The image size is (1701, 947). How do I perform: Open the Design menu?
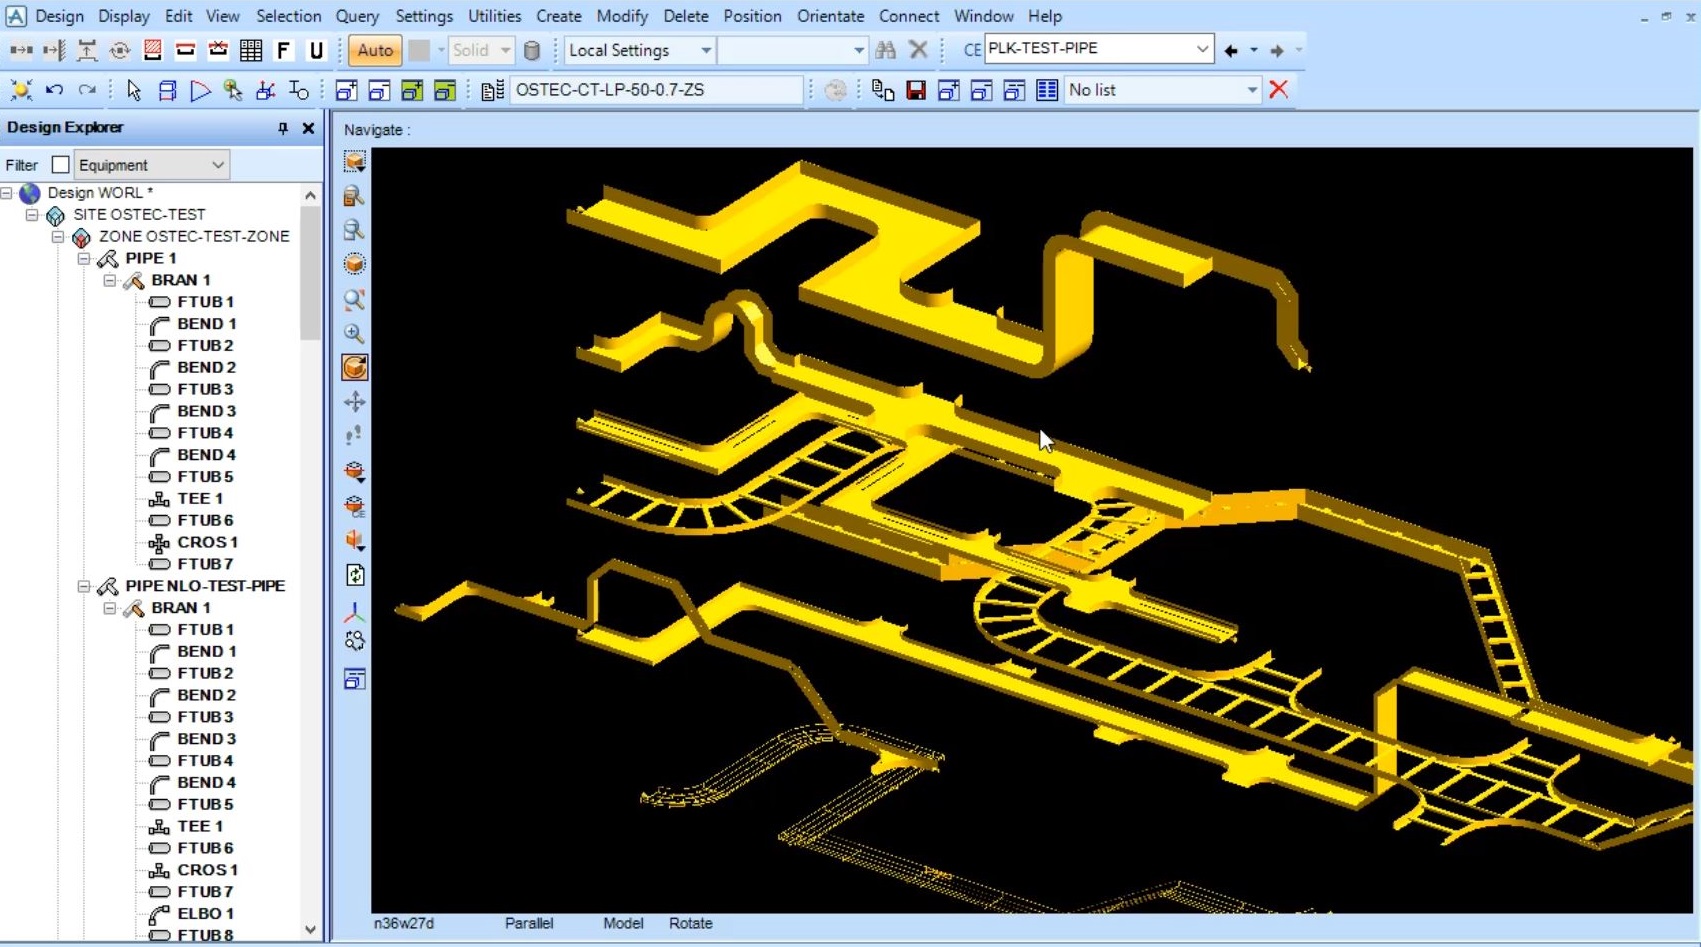(60, 16)
